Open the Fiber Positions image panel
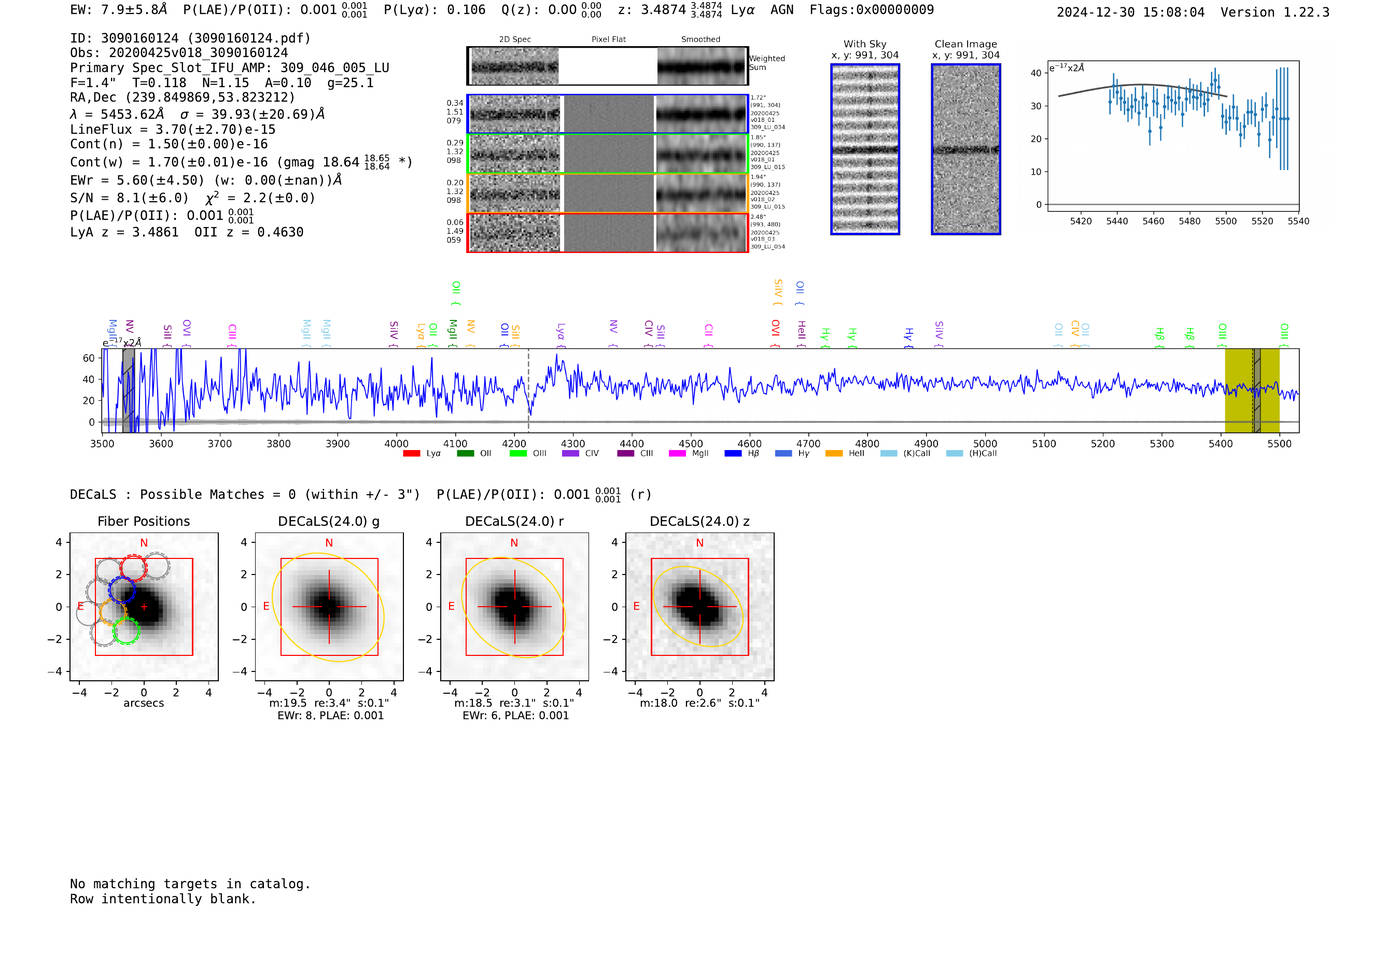Screen dimensions: 1400x953 [x=144, y=607]
